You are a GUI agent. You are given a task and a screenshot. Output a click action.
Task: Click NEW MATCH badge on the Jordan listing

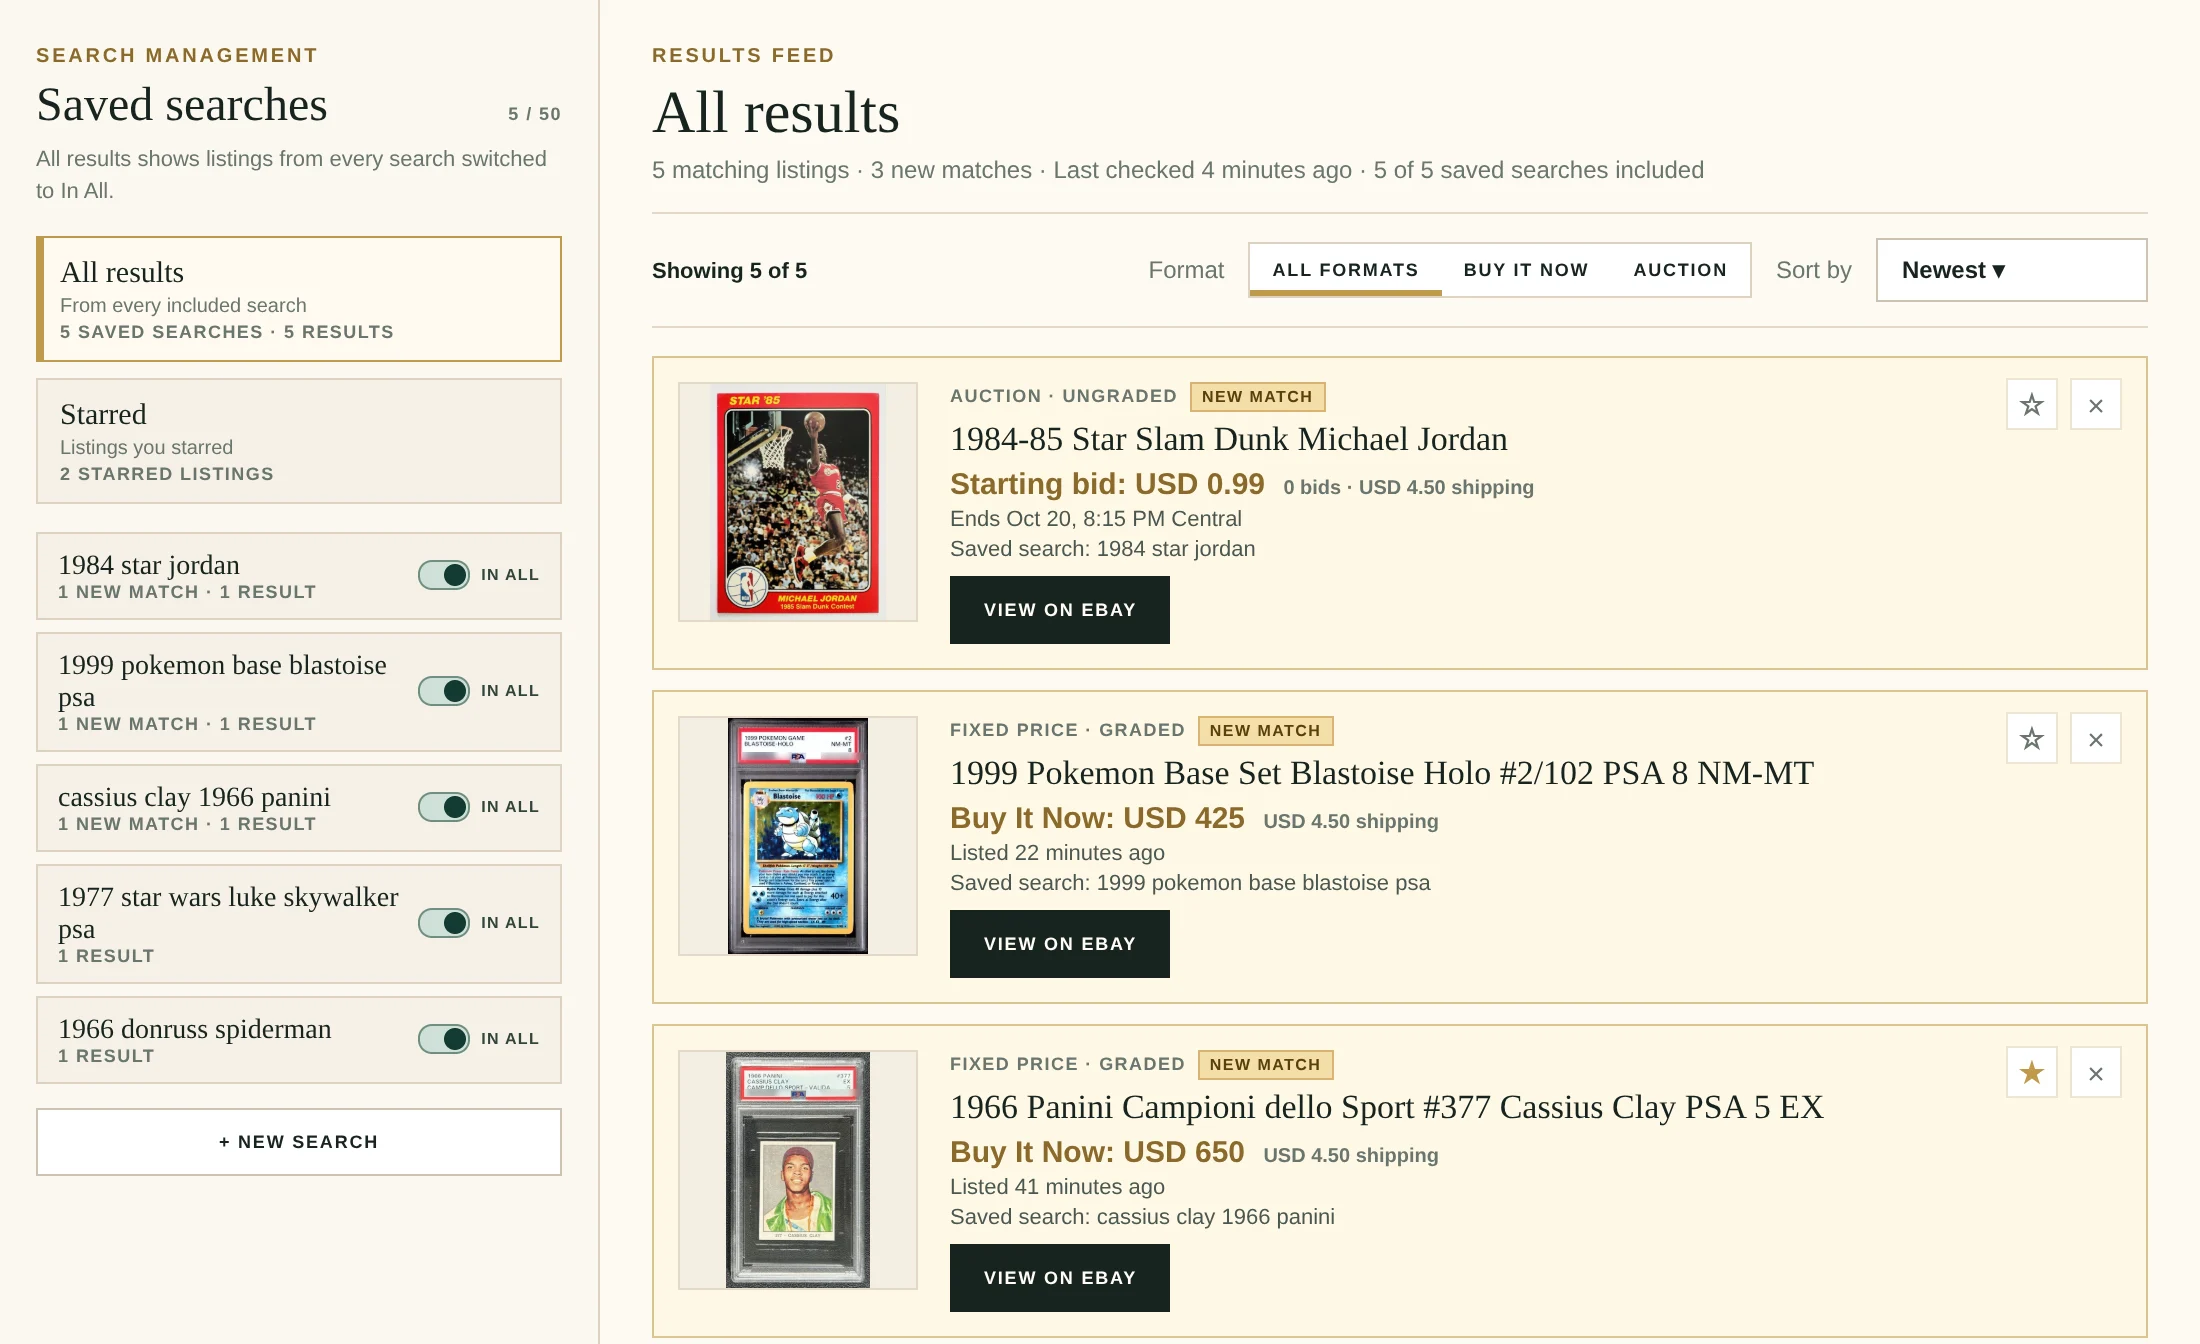click(1257, 397)
